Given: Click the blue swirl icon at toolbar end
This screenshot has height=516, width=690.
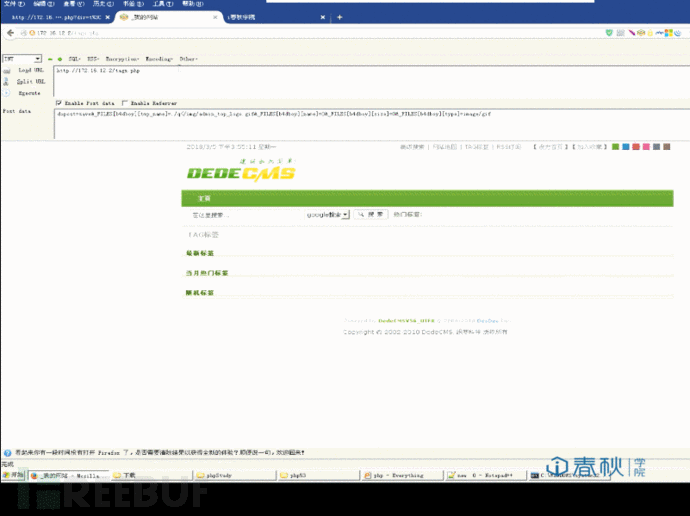Looking at the screenshot, I should click(678, 33).
